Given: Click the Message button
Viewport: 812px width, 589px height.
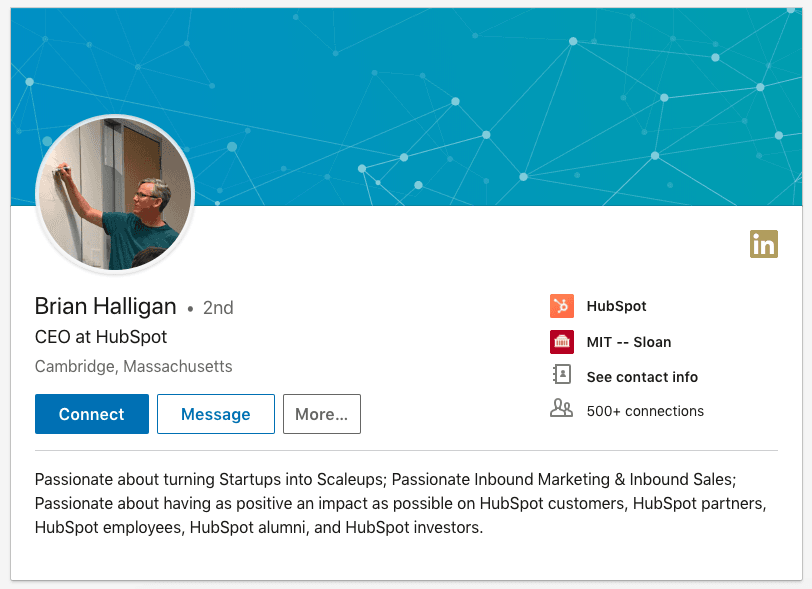Looking at the screenshot, I should pos(215,413).
